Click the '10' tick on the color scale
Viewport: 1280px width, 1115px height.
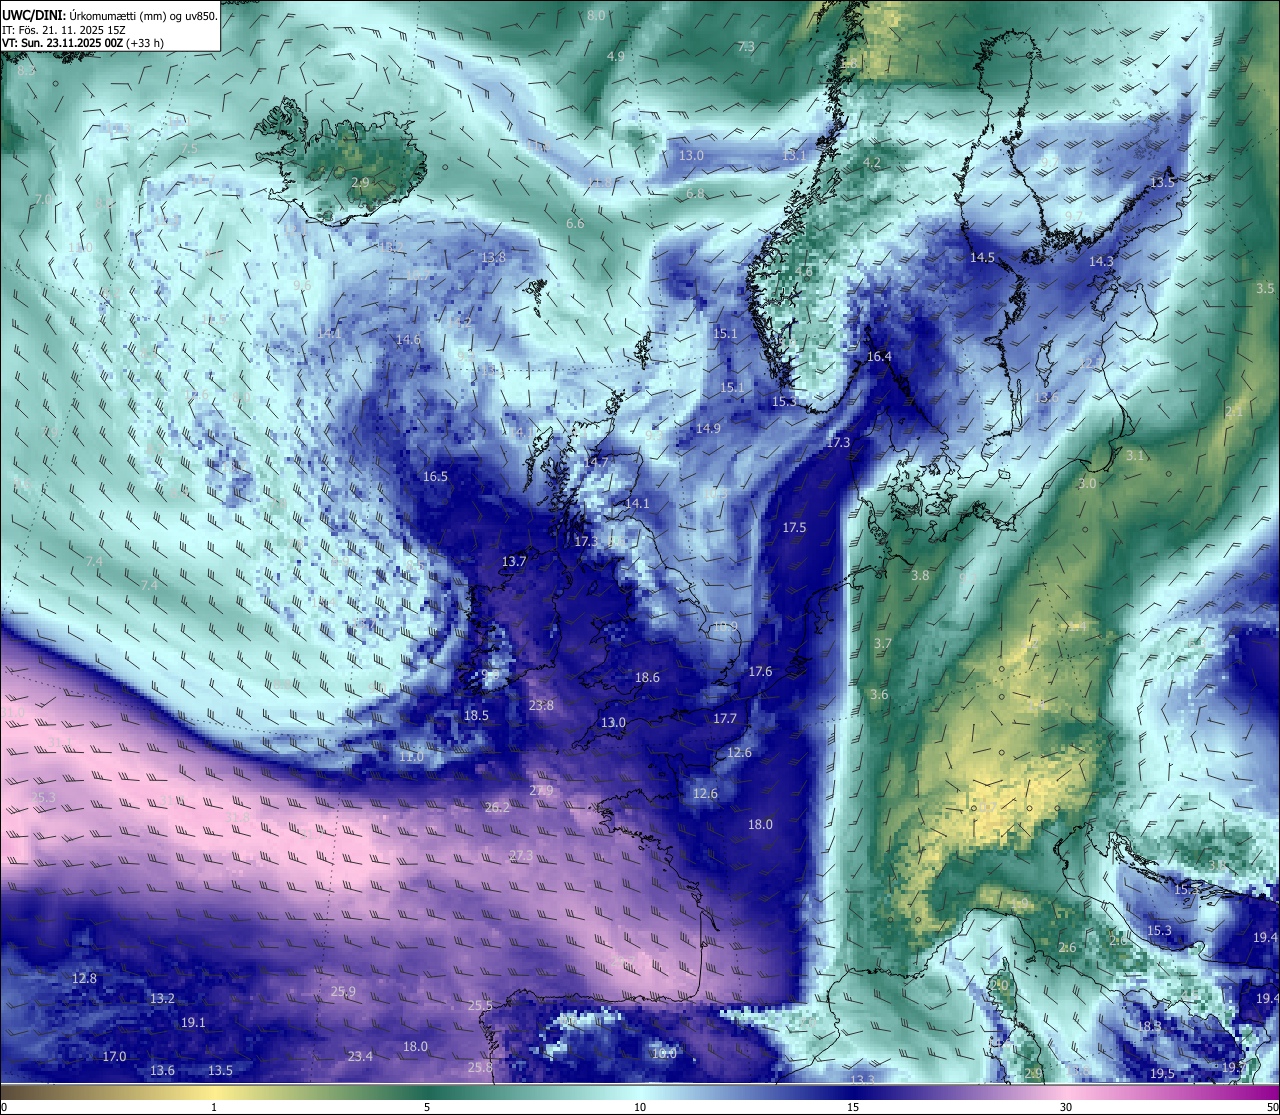pyautogui.click(x=640, y=1107)
